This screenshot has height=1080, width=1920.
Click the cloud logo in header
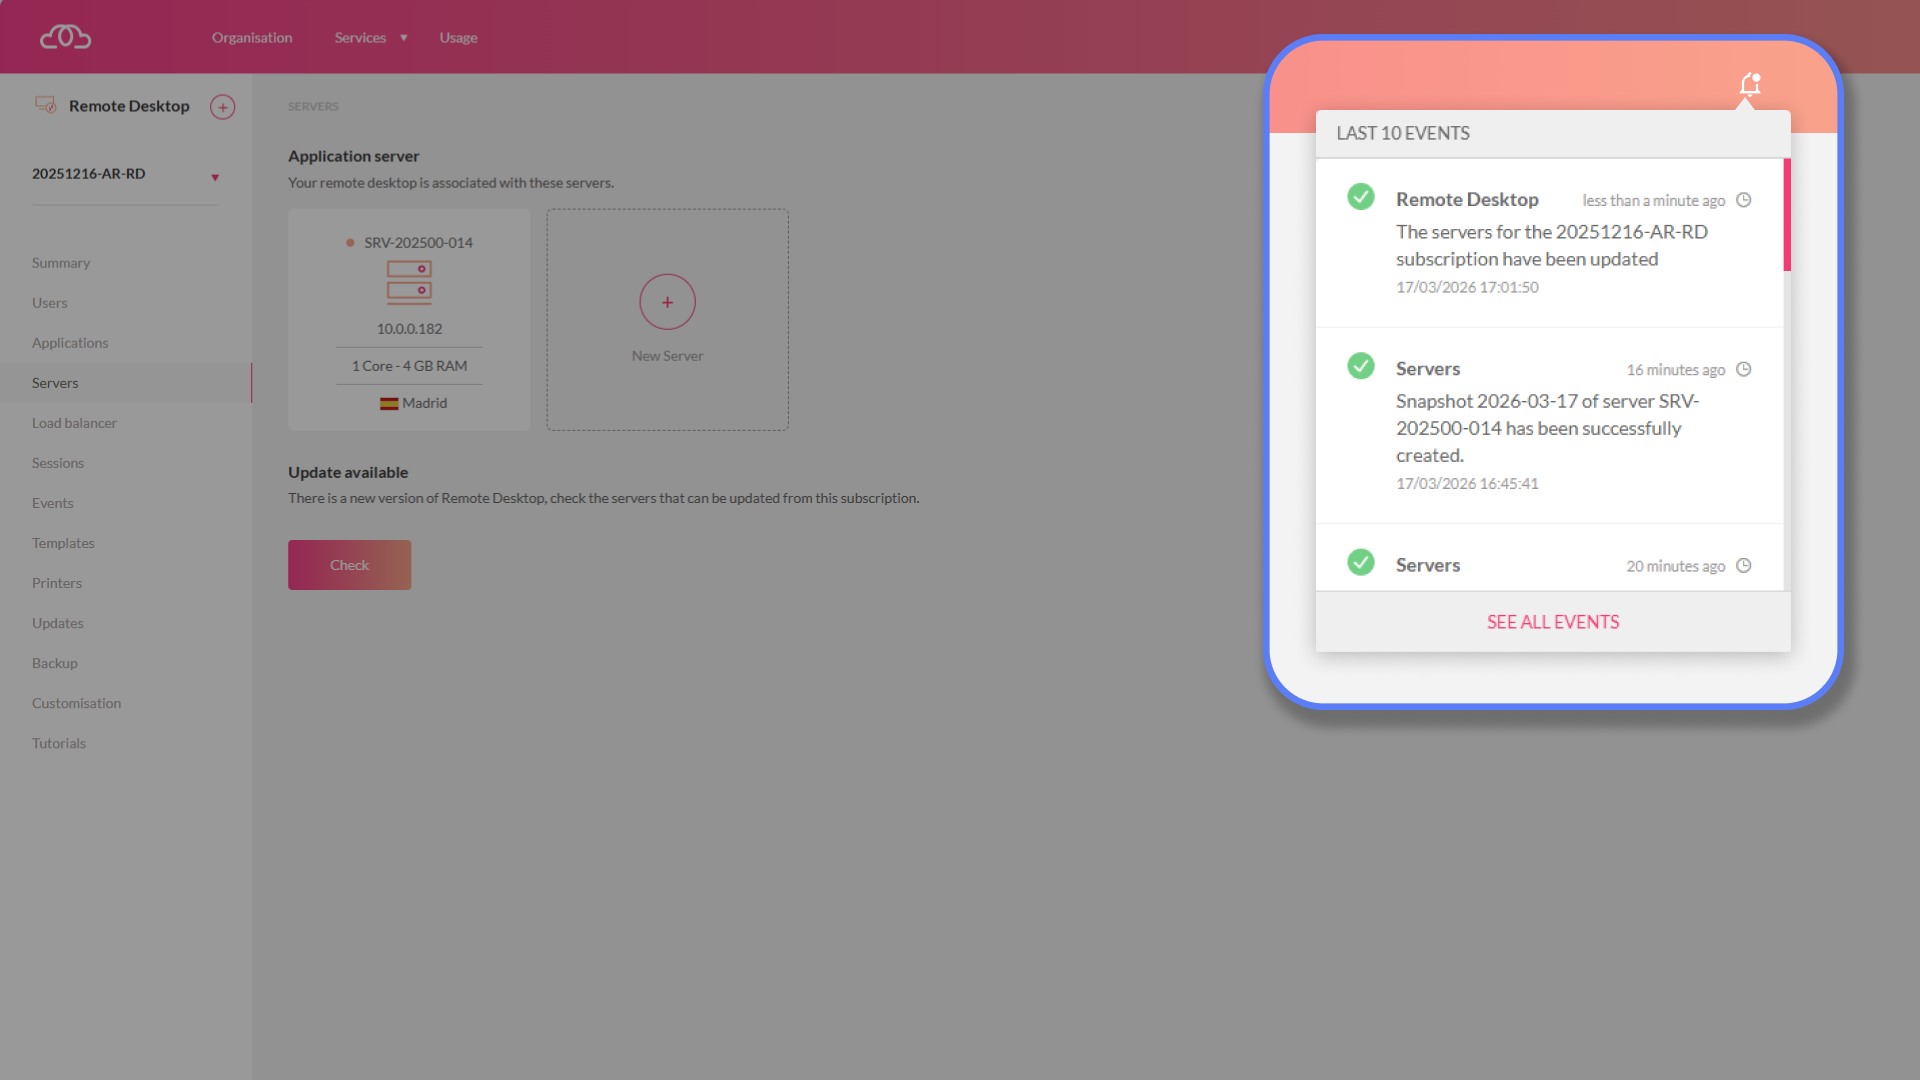(65, 37)
